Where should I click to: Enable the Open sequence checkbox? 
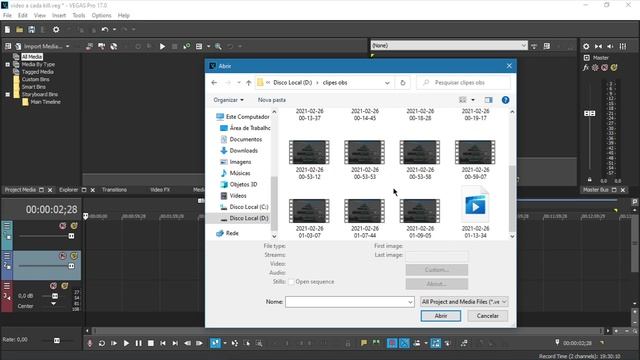click(x=291, y=282)
